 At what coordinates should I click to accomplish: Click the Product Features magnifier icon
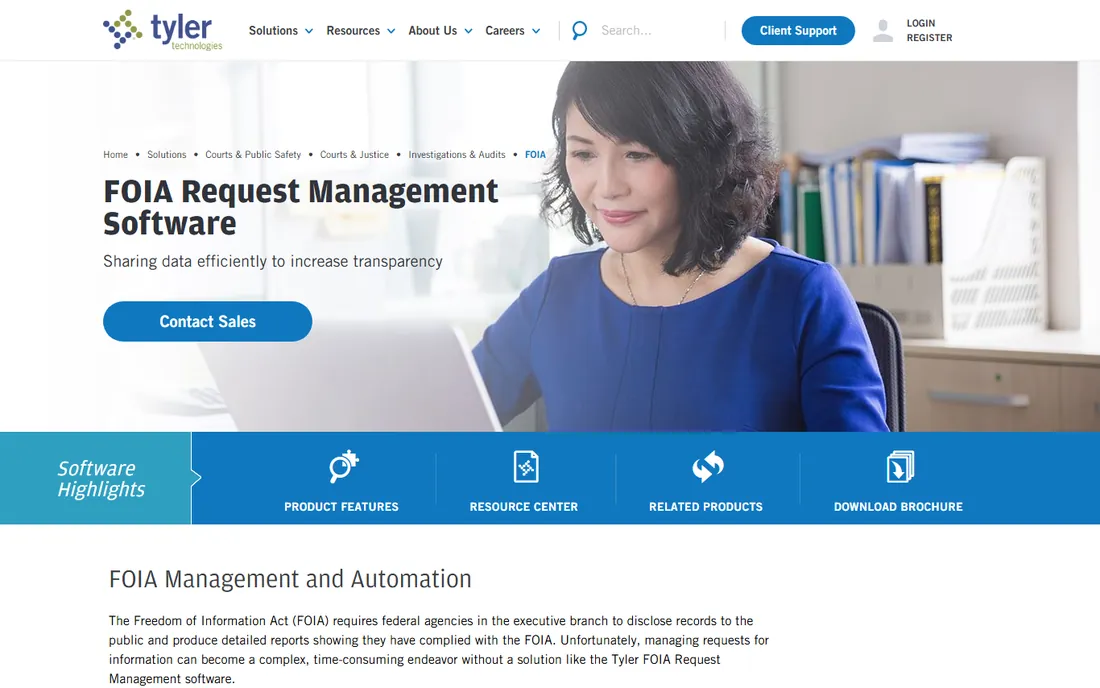tap(344, 467)
